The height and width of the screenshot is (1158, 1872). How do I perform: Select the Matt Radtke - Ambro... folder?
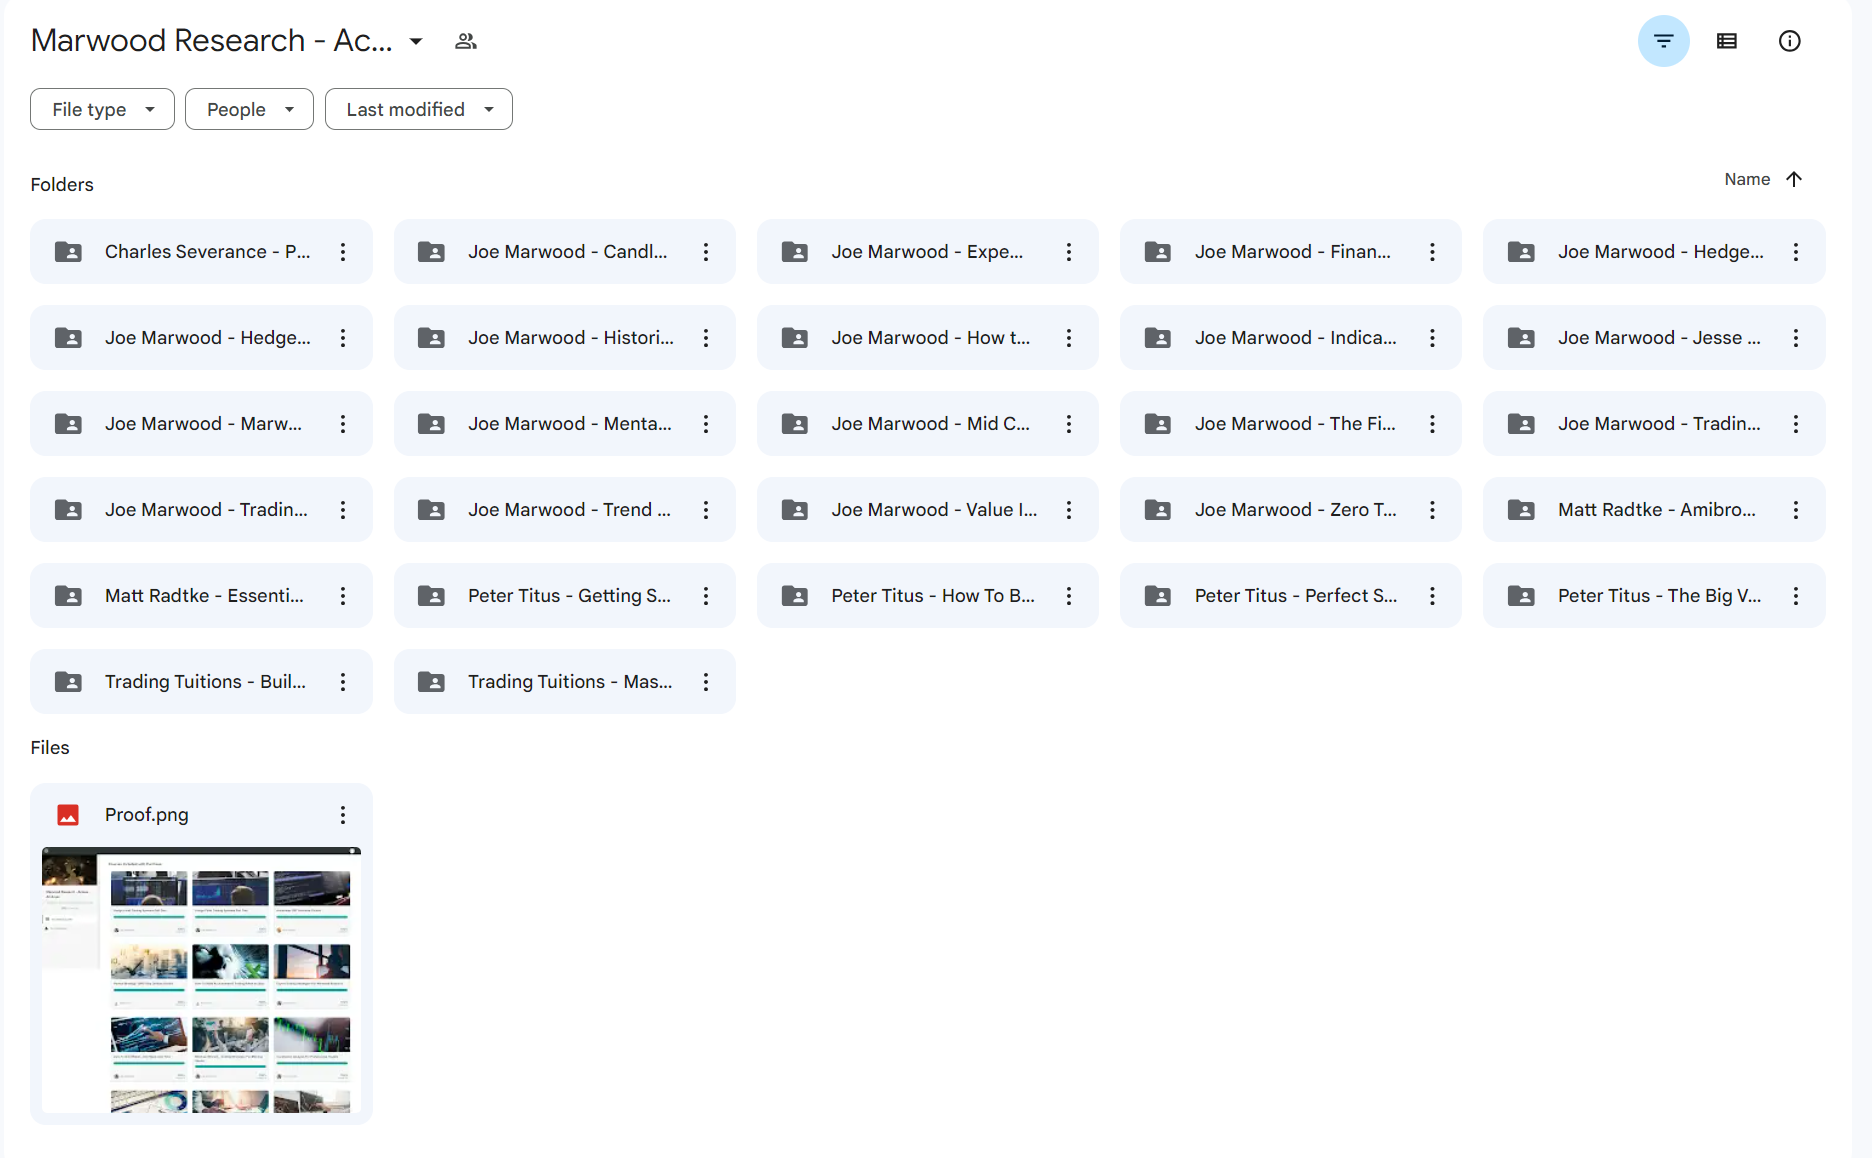click(1654, 510)
